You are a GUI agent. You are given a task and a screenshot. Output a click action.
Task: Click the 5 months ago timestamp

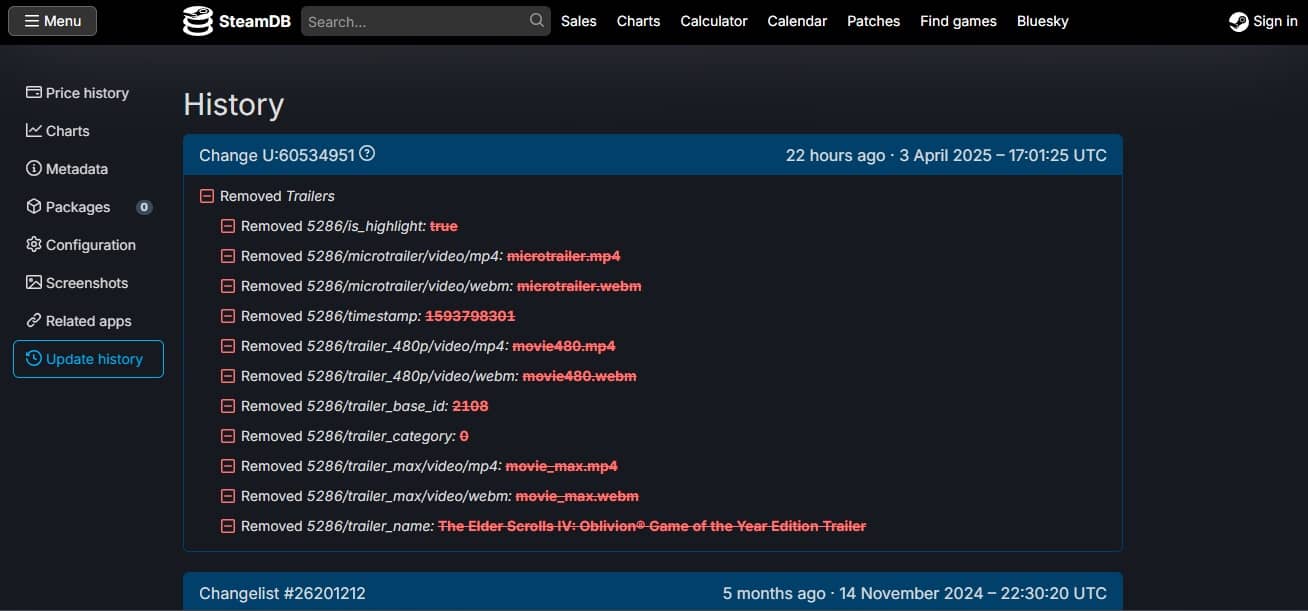coord(774,593)
